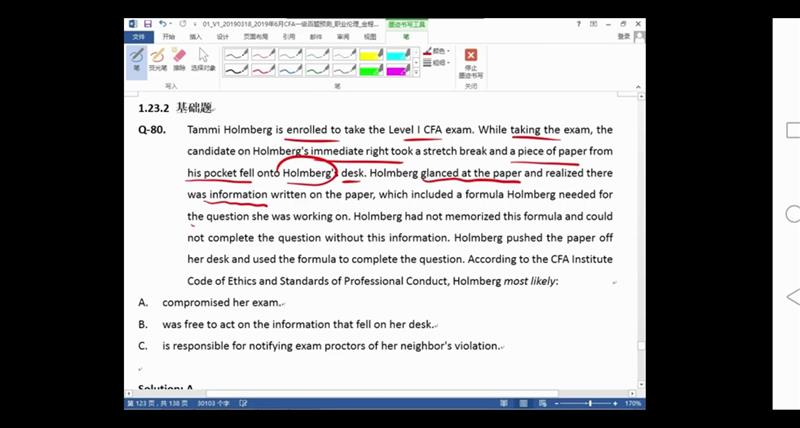Open zoom dialog via 170% label
Viewport: 800px width, 428px height.
[633, 404]
